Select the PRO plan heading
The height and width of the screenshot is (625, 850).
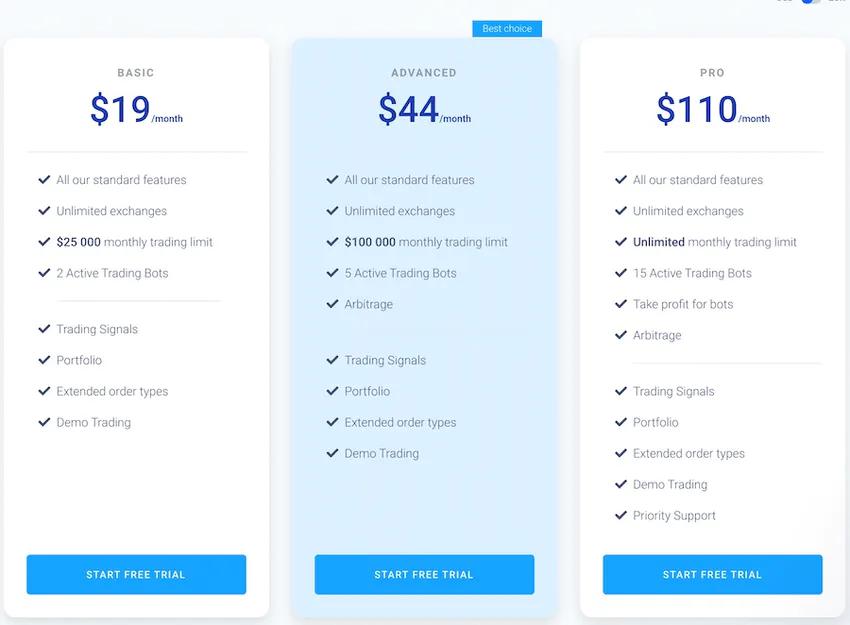pyautogui.click(x=712, y=73)
